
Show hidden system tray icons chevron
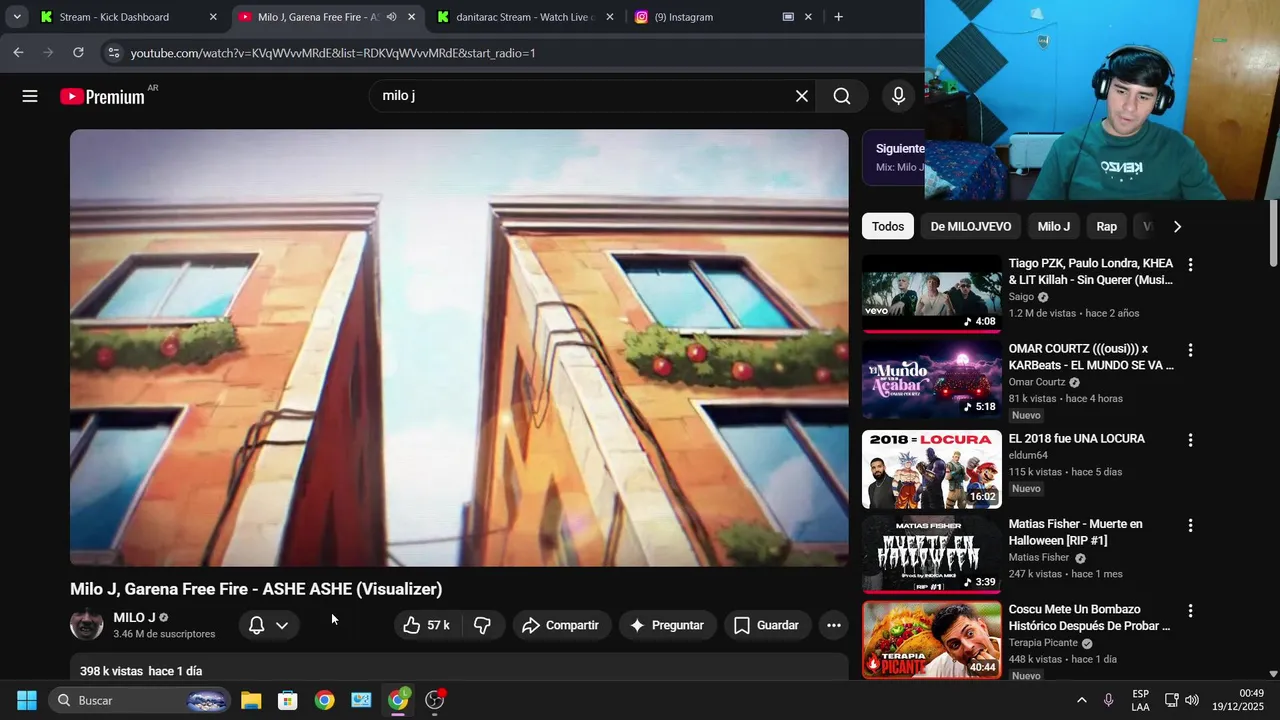1081,700
